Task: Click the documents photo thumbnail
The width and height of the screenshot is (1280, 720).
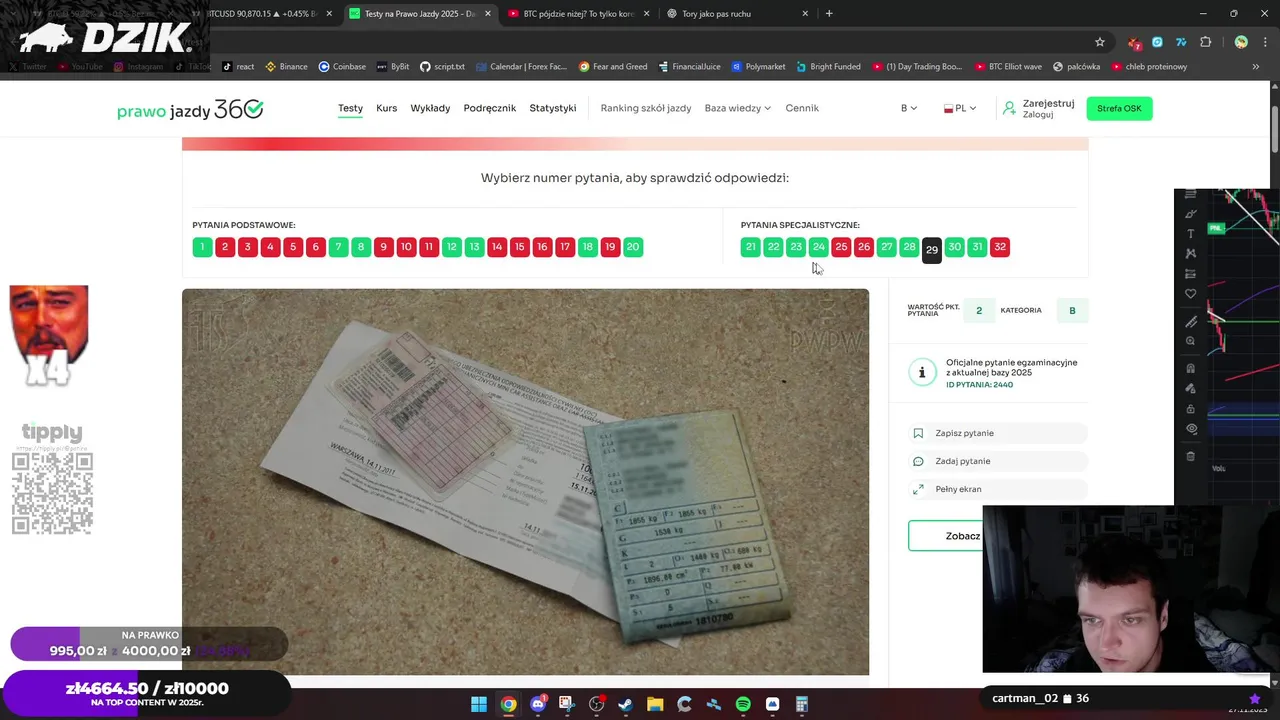Action: (525, 482)
